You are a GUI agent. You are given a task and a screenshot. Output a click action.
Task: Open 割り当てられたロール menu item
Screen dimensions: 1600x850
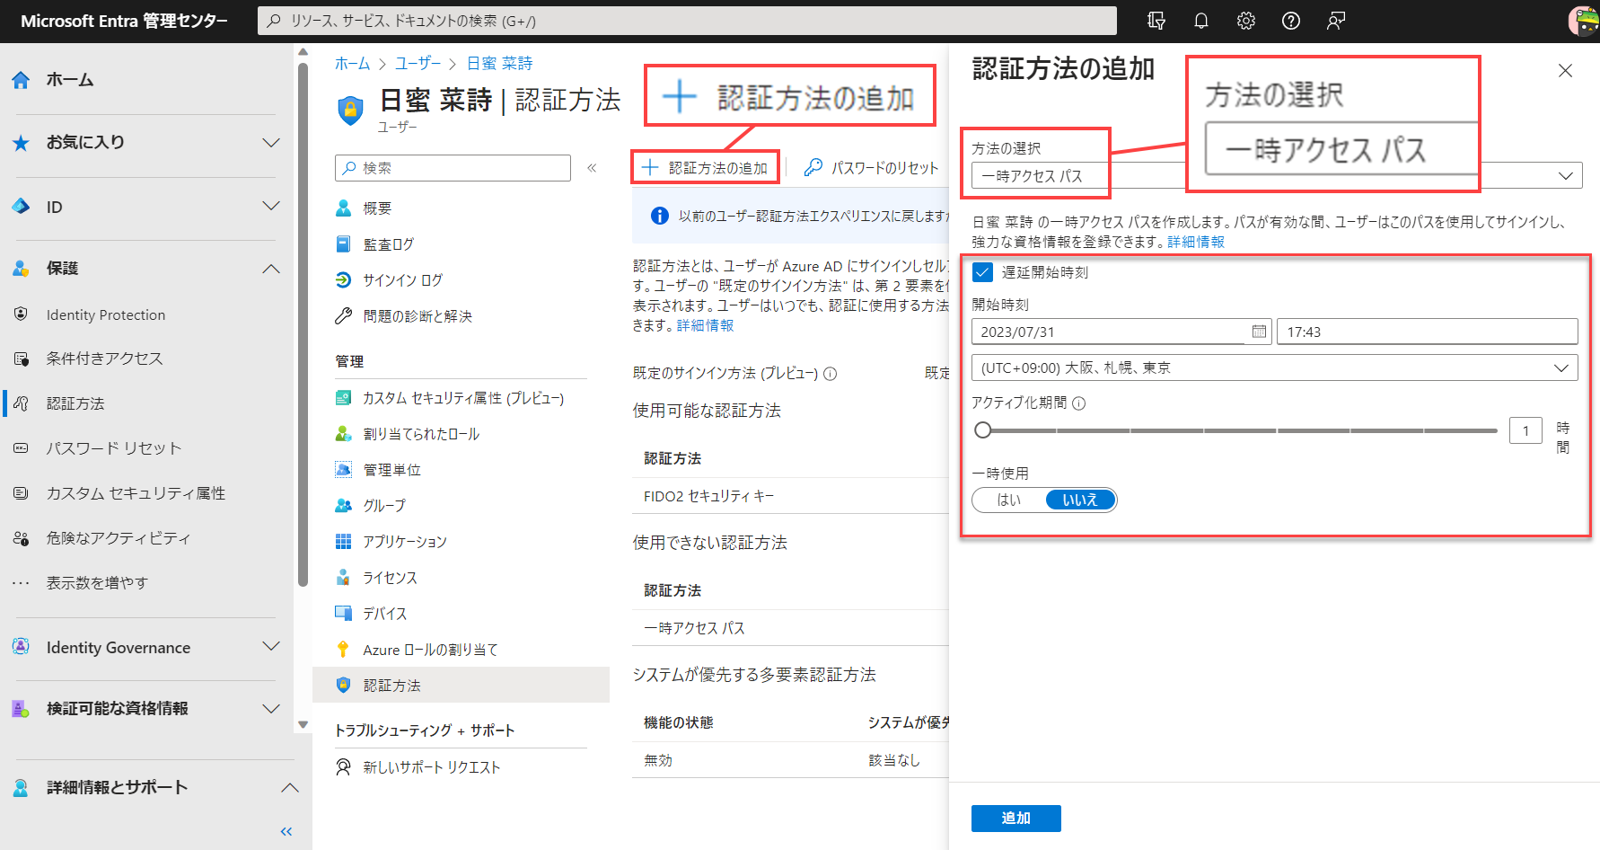coord(421,434)
